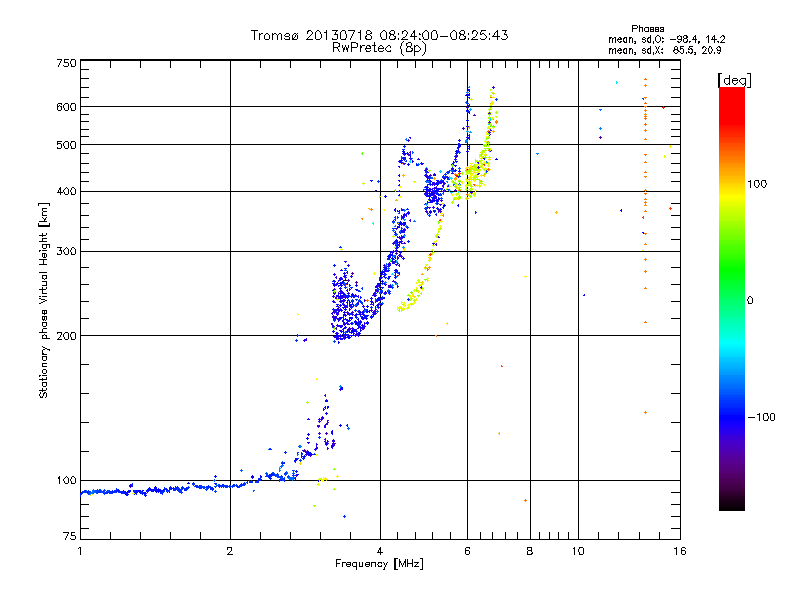
Task: Select the 'mean, sd,O: -98.4, 14.2' line
Action: point(666,39)
